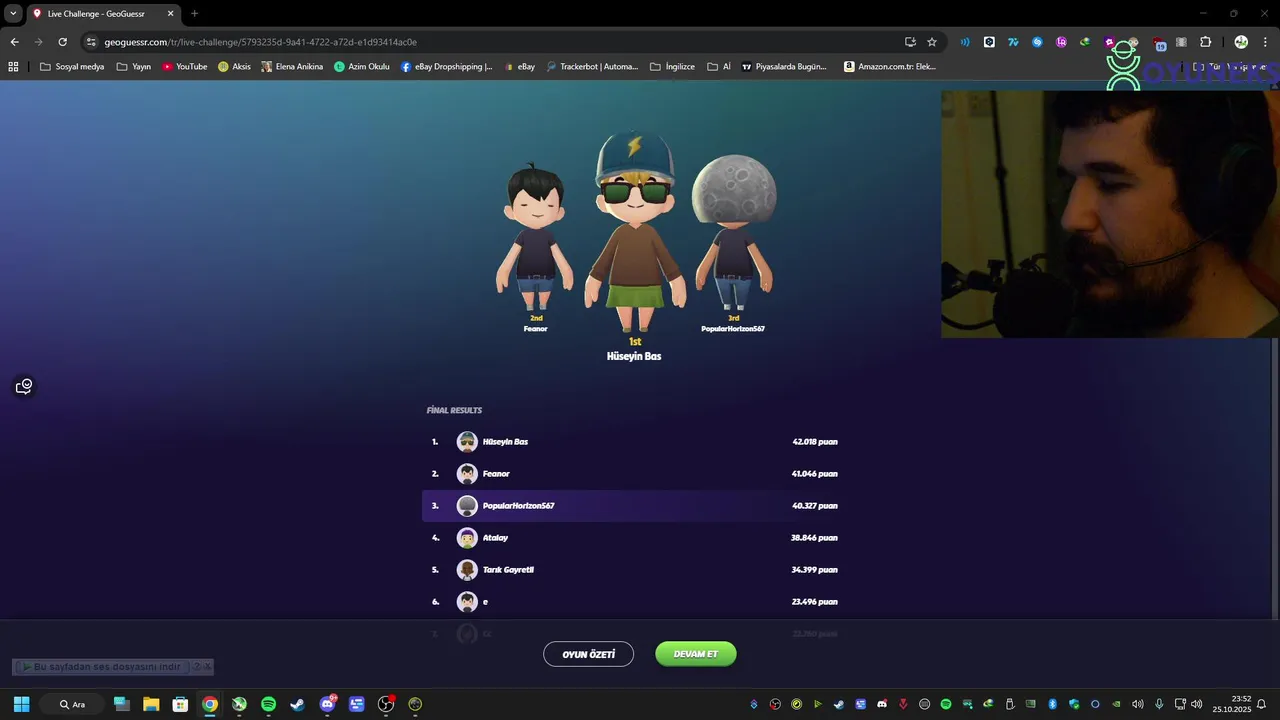This screenshot has width=1280, height=720.
Task: Select highlighted PopularHorizon567 results row
Action: [634, 505]
